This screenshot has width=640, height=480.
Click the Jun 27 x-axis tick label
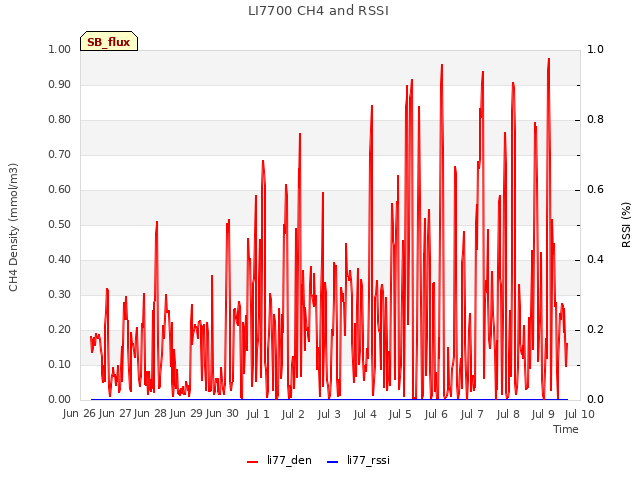click(115, 414)
